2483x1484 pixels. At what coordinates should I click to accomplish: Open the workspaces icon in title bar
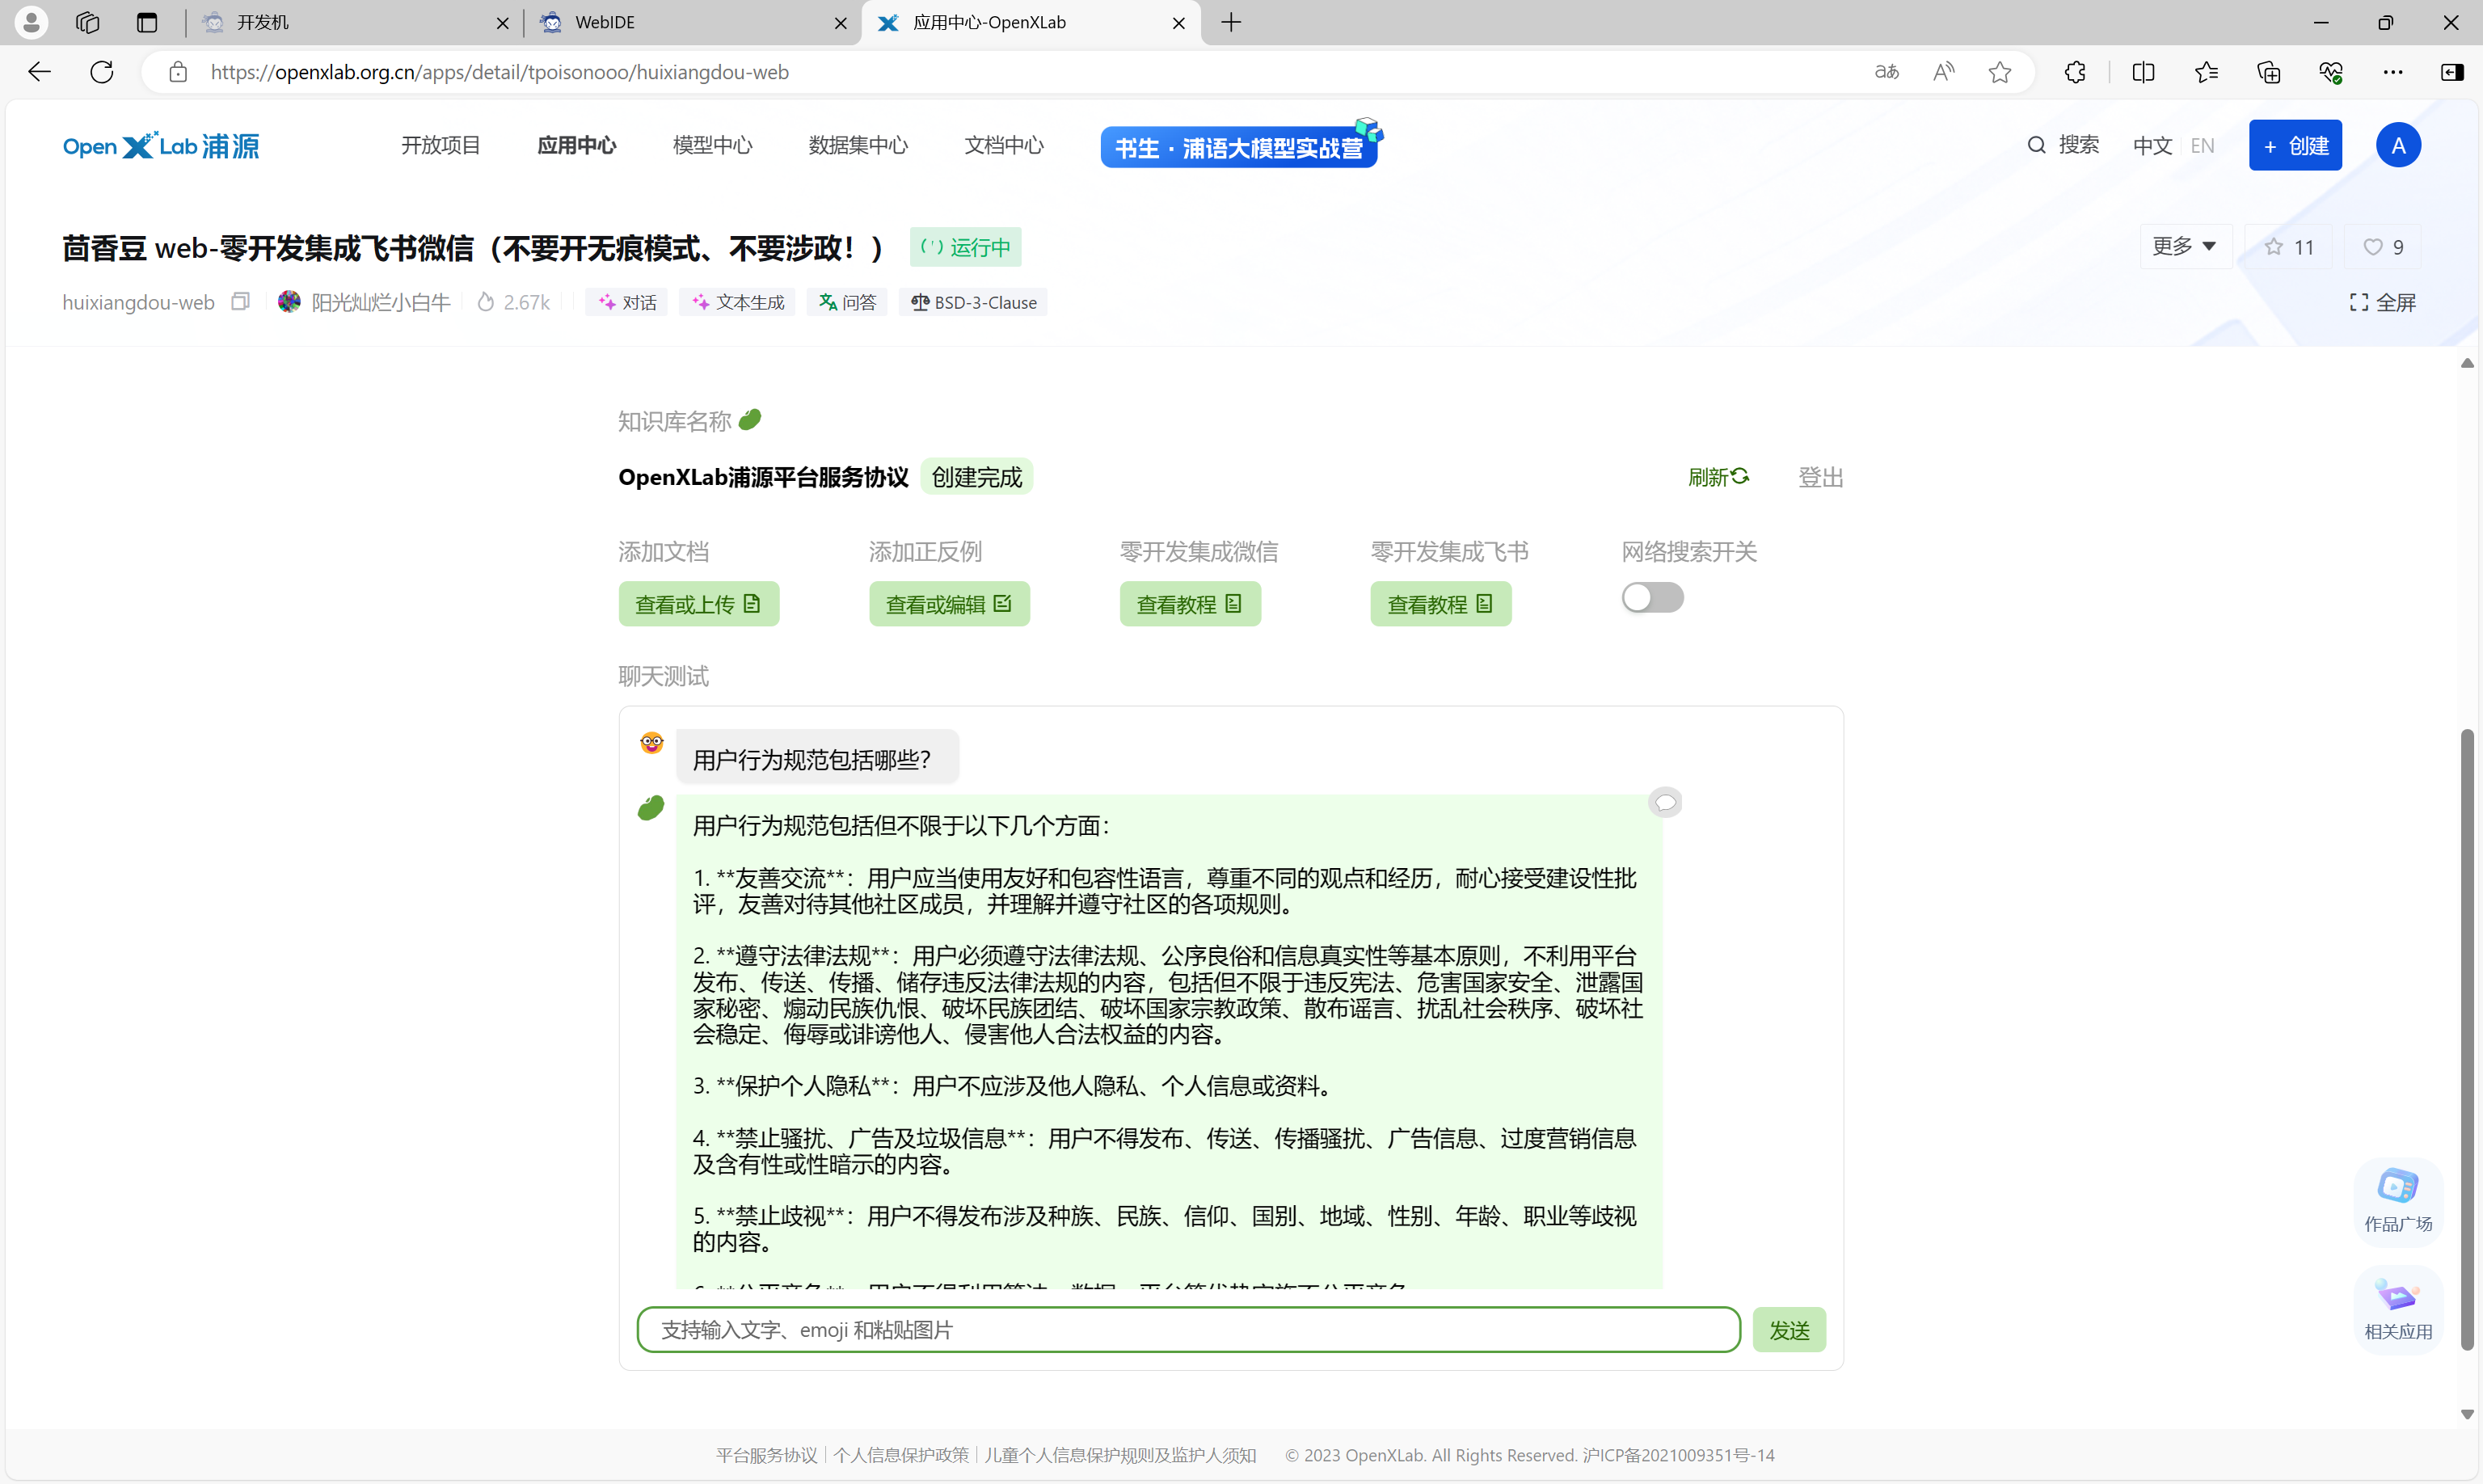coord(88,22)
